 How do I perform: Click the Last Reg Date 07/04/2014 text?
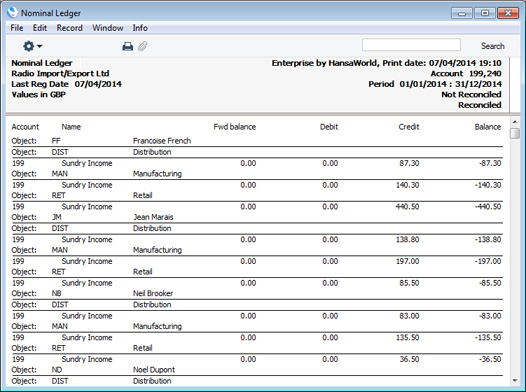tap(66, 84)
